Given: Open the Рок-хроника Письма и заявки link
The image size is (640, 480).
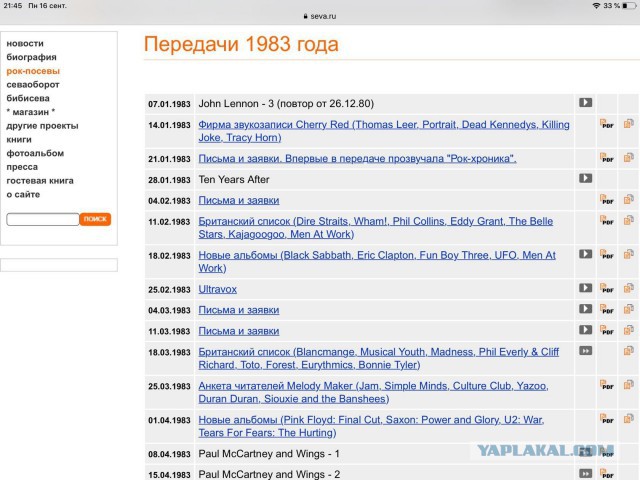Looking at the screenshot, I should pos(357,158).
